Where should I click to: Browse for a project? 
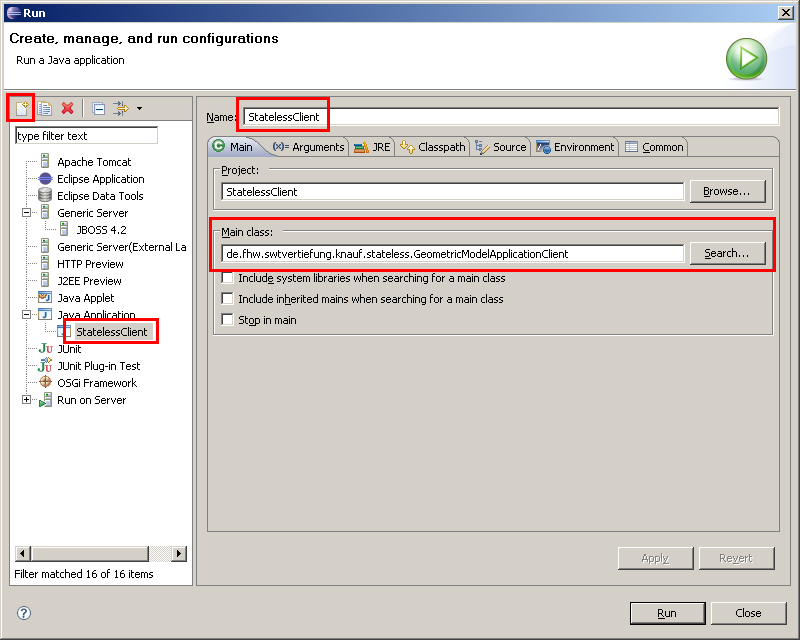point(727,191)
